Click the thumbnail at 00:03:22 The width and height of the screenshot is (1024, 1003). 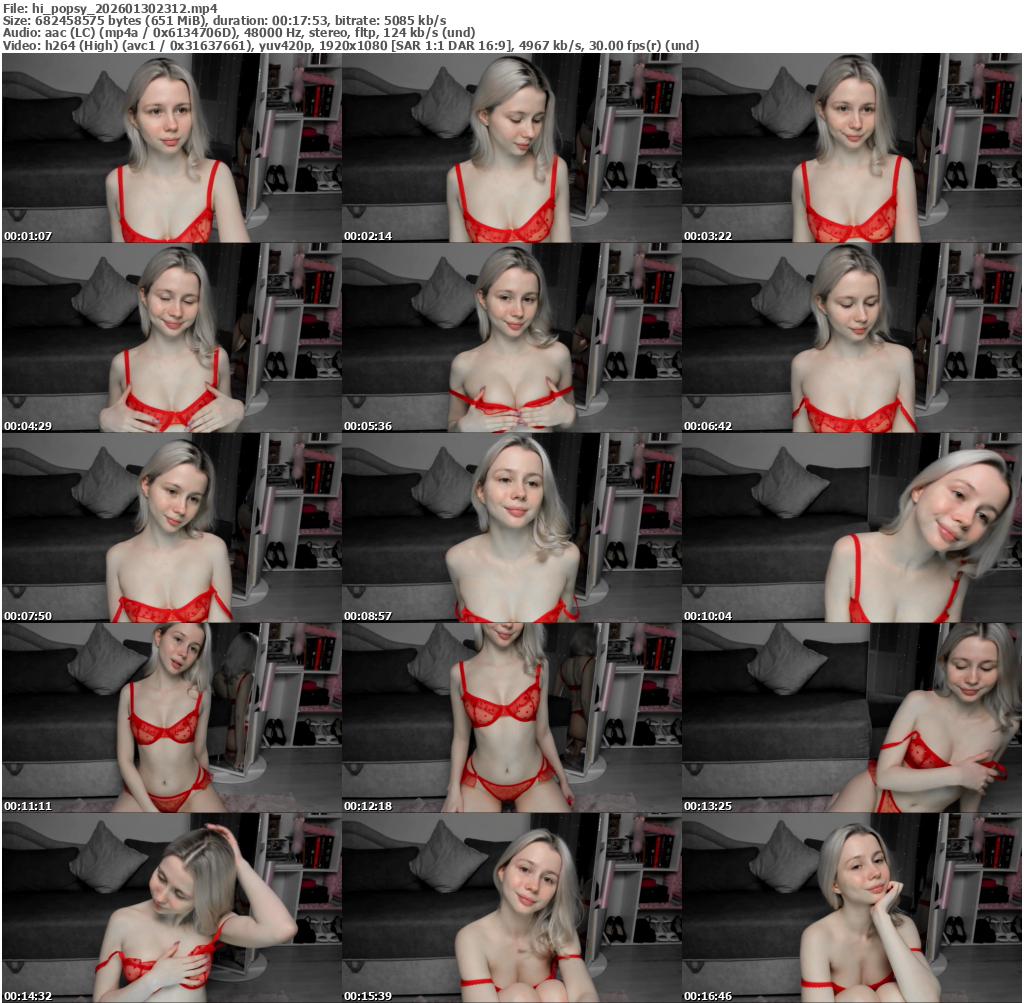[x=852, y=148]
